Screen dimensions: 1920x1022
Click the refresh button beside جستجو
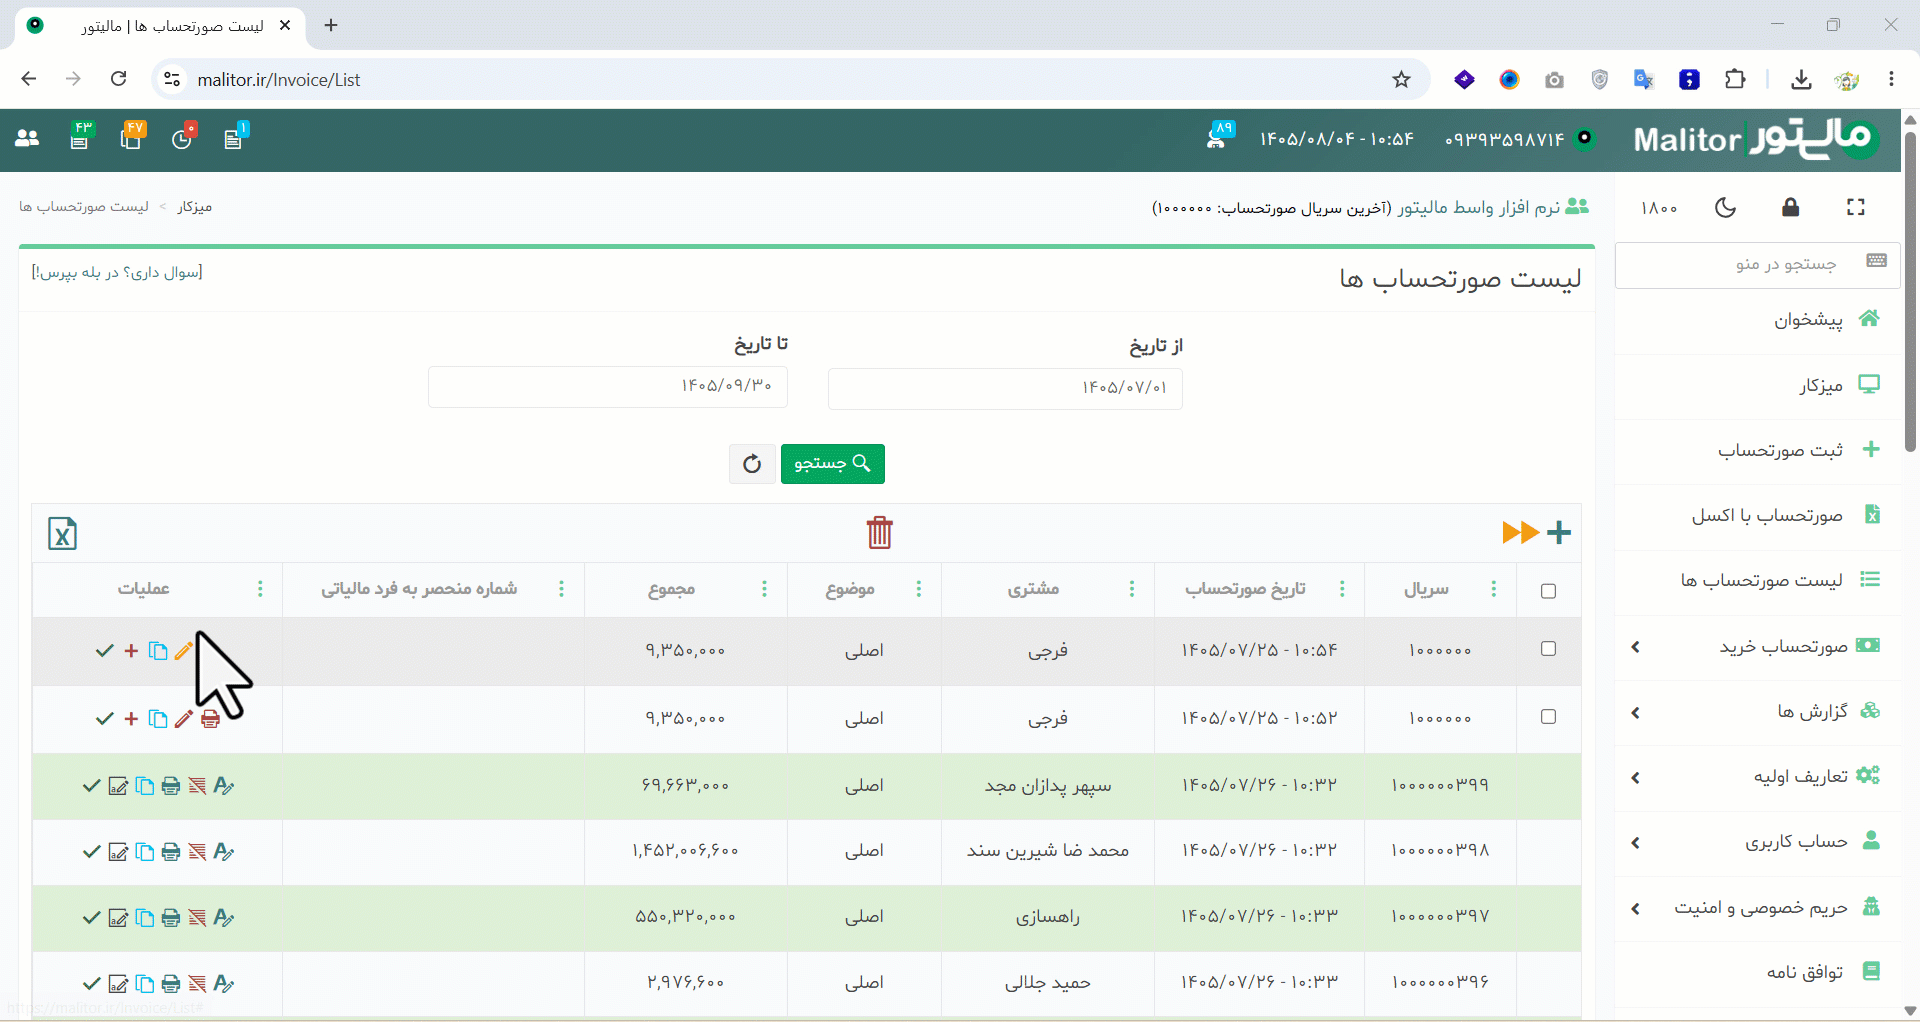[x=752, y=464]
